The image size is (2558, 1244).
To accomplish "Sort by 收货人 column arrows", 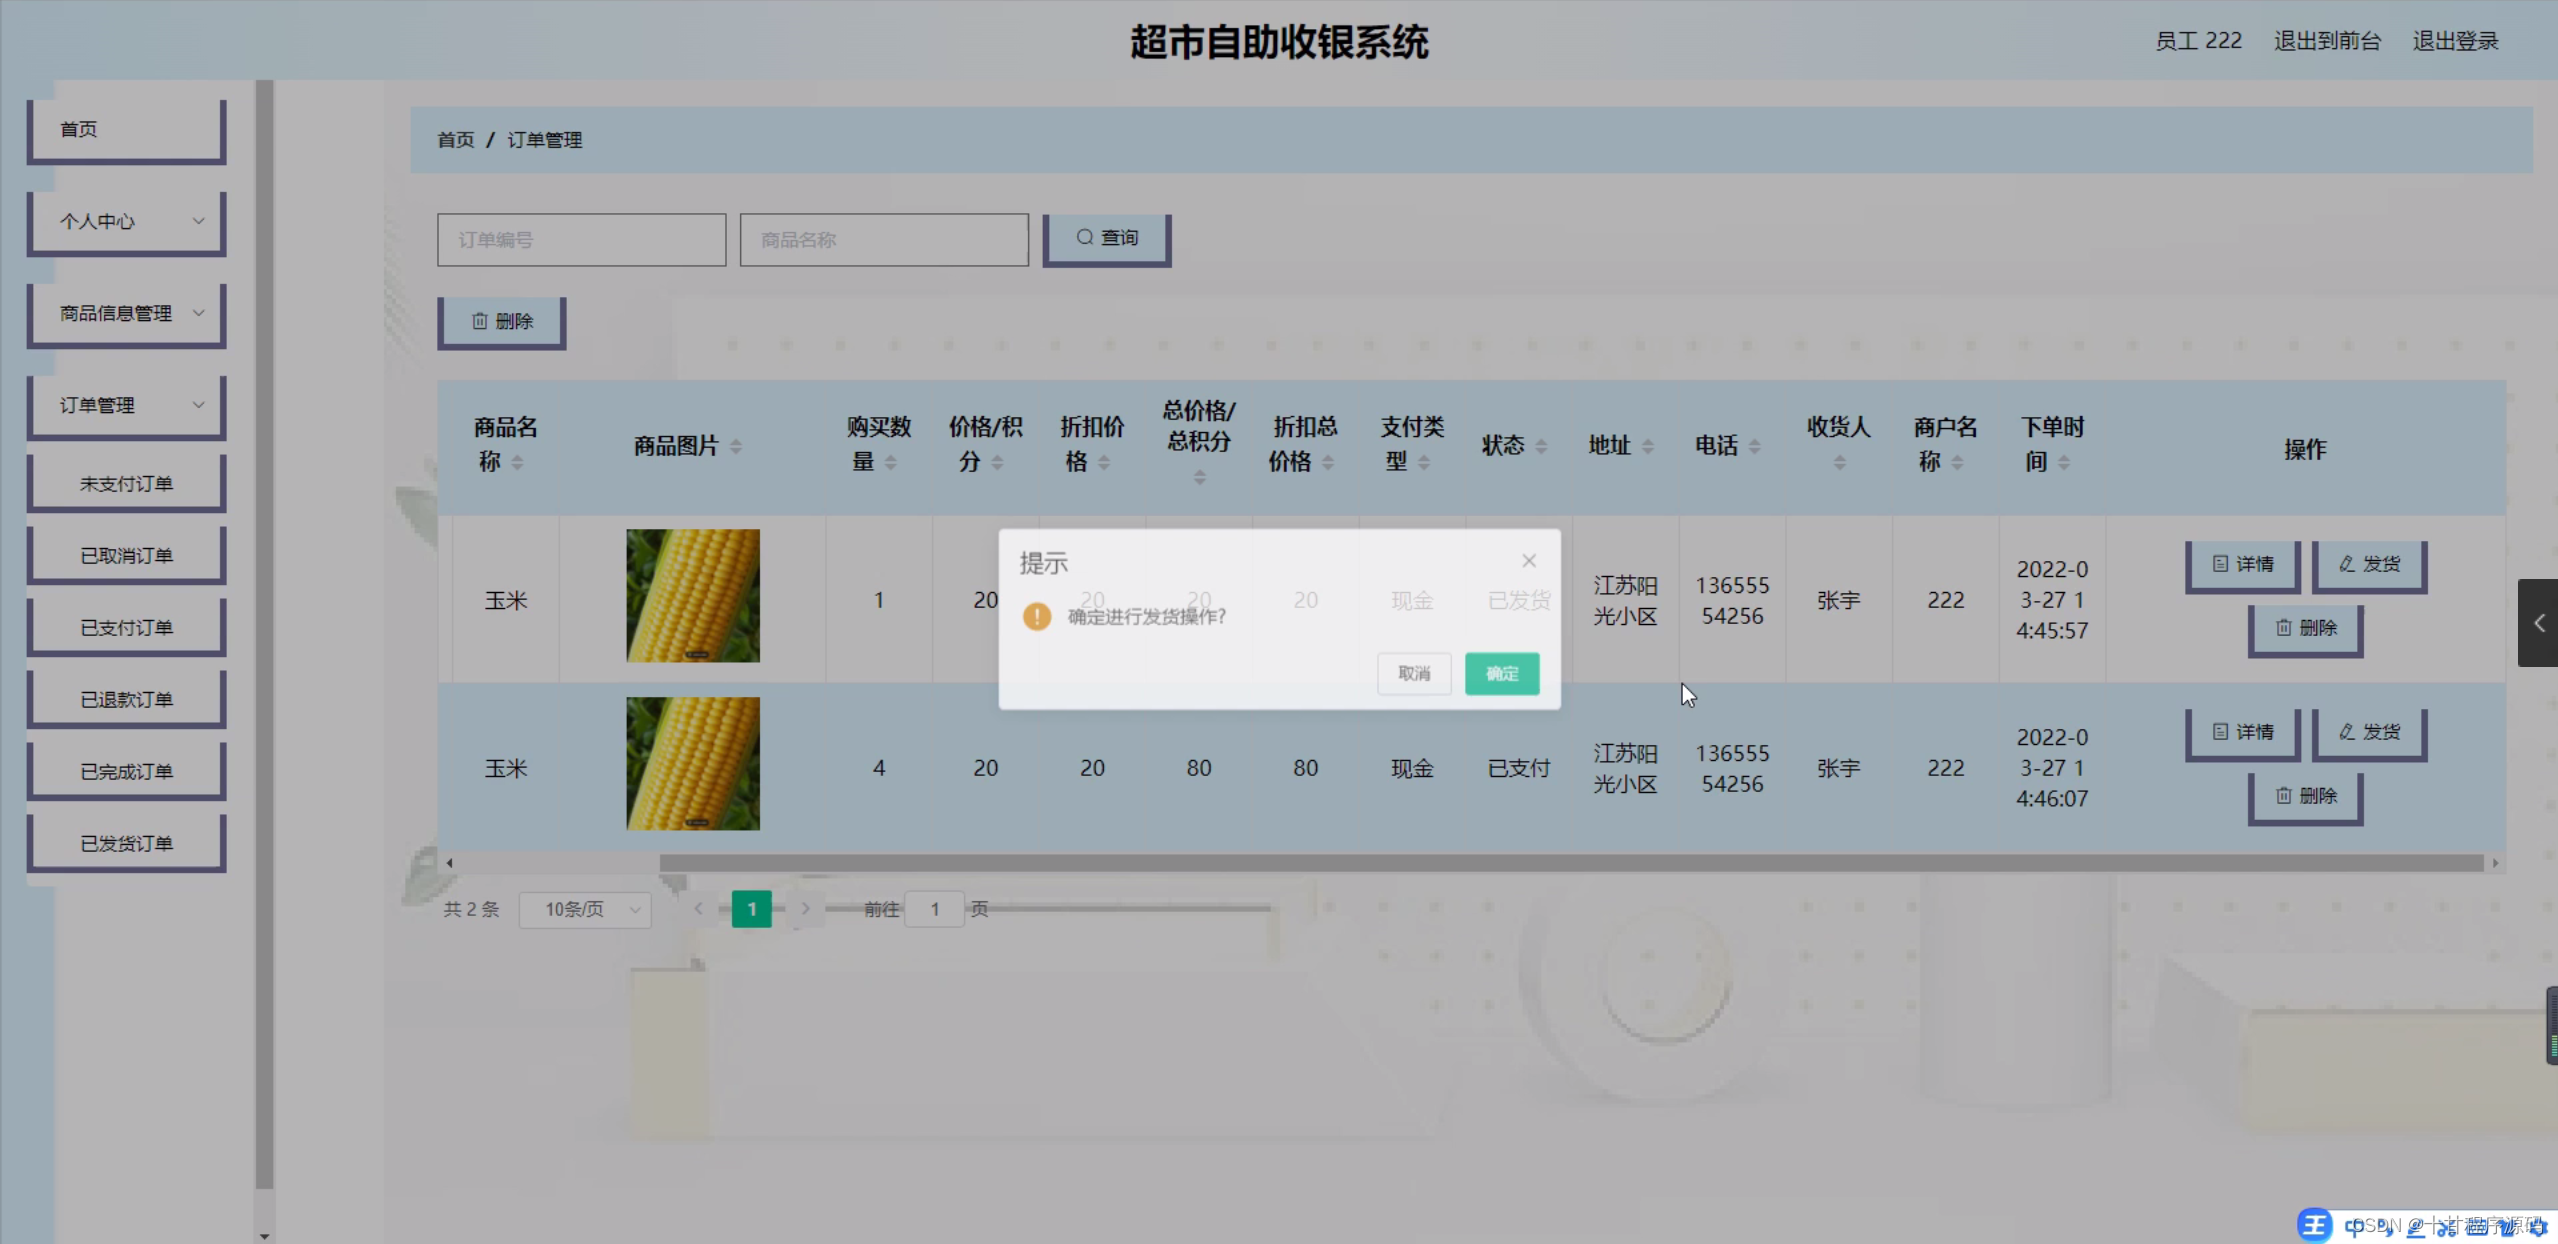I will [1839, 462].
